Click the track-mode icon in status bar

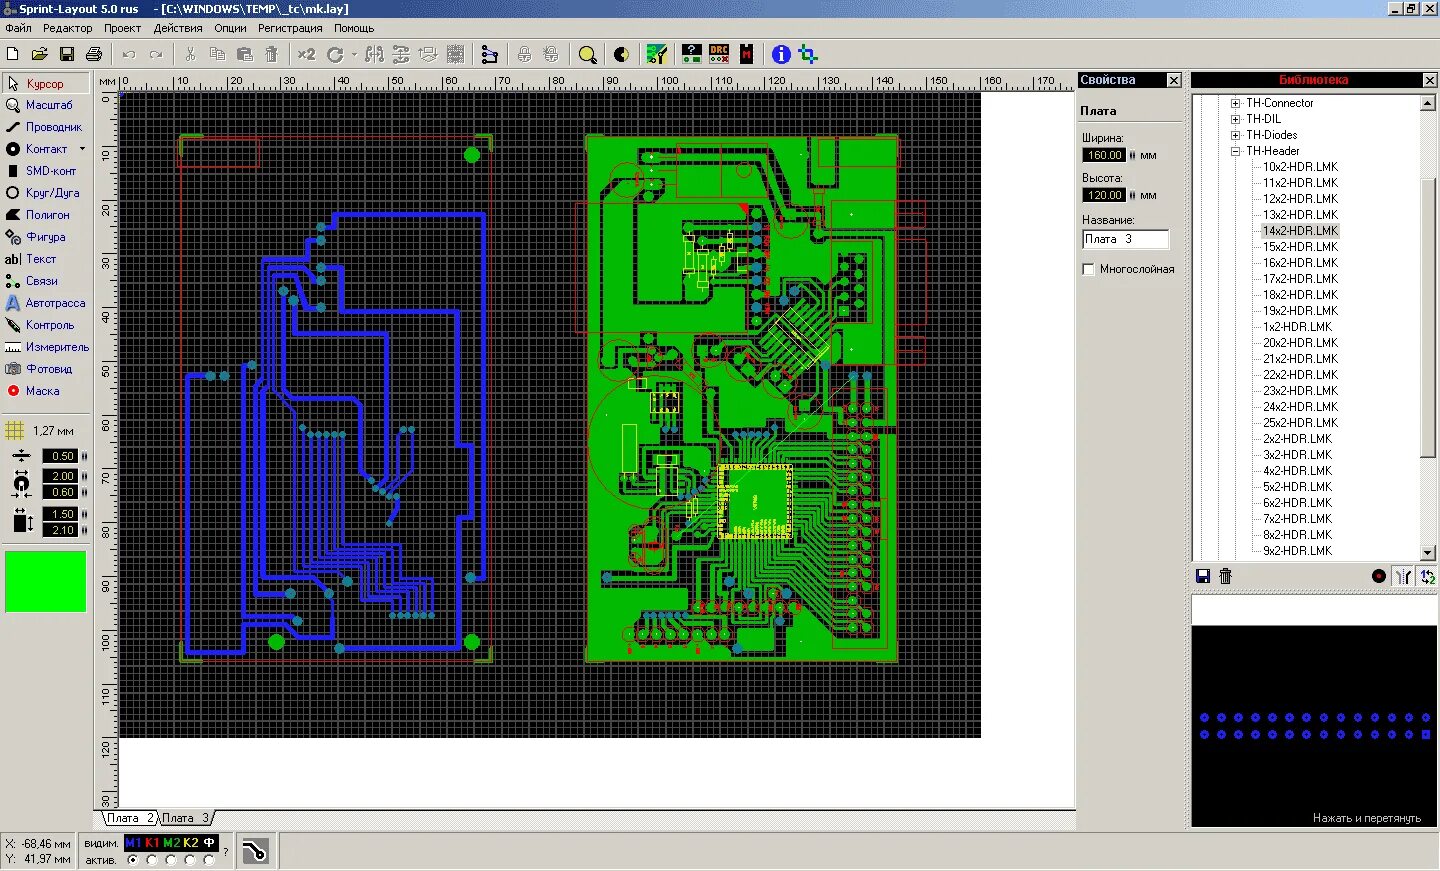[x=255, y=851]
